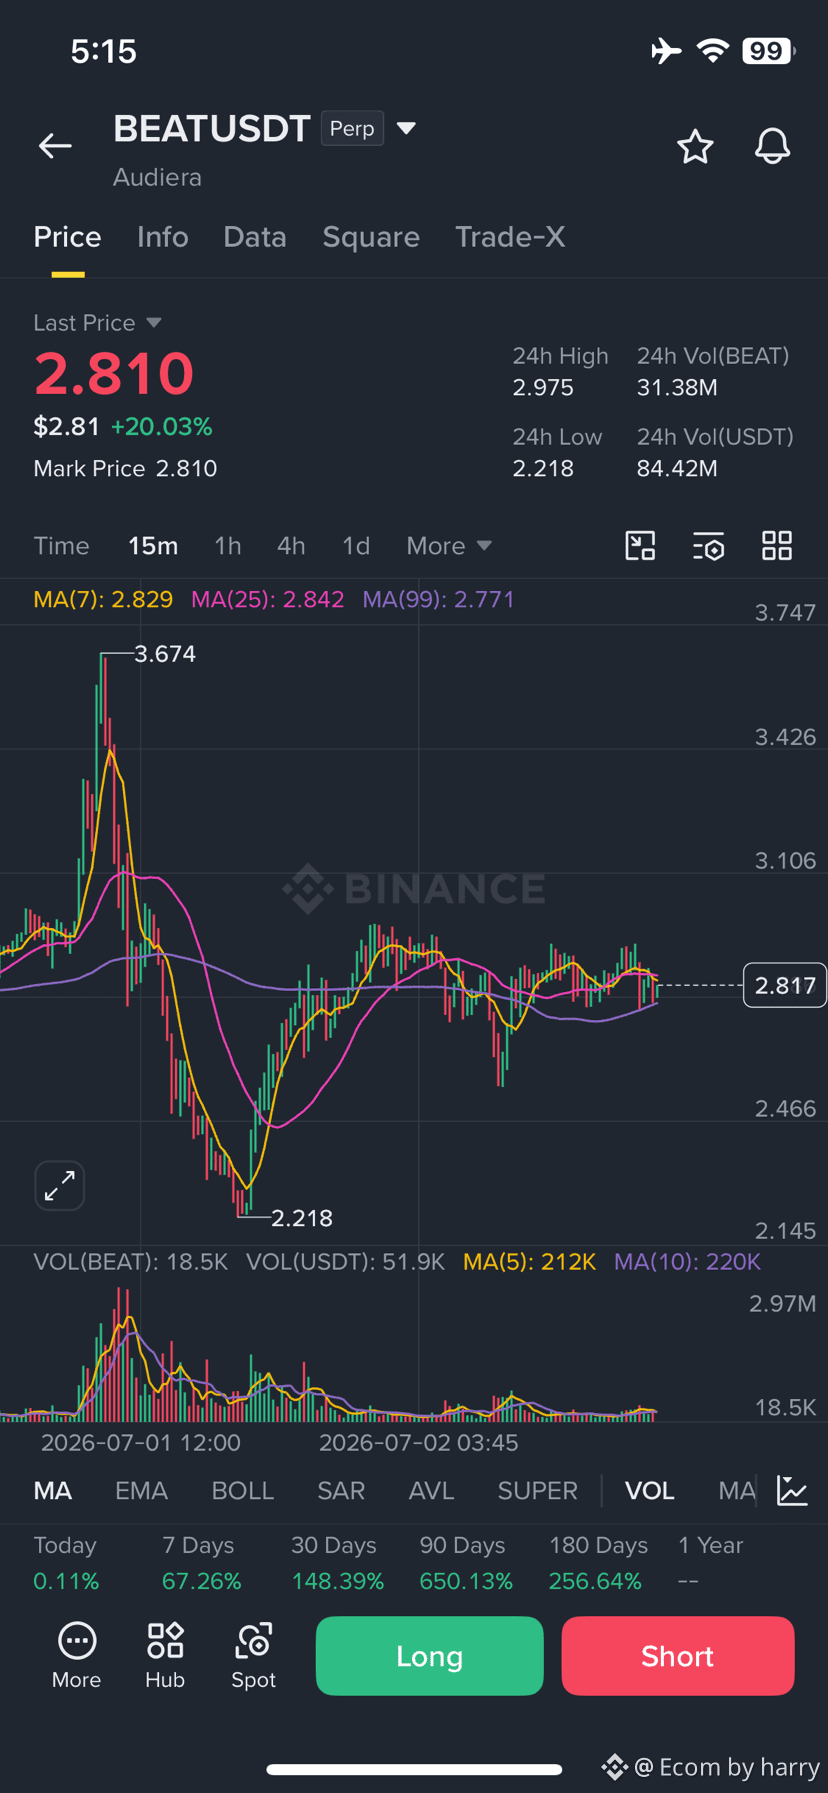
Task: Tap the 180 Days 256.64% performance
Action: [598, 1563]
